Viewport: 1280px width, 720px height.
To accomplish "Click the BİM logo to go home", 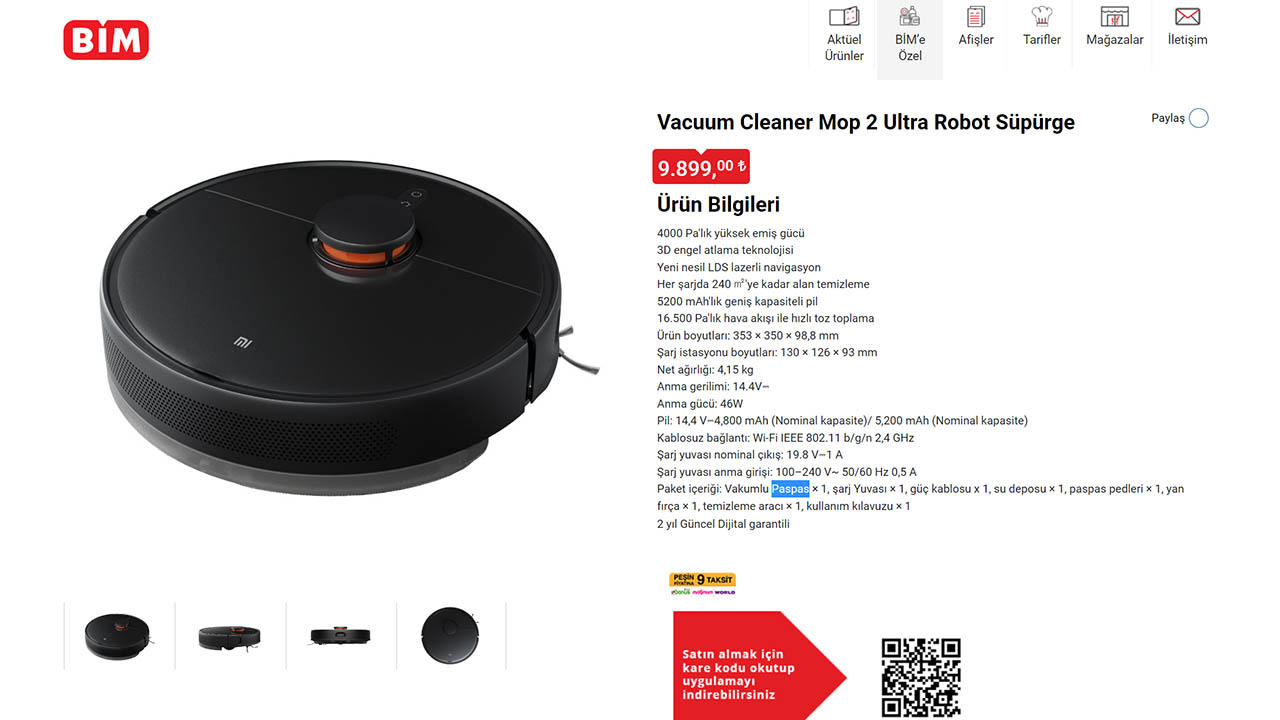I will coord(106,40).
